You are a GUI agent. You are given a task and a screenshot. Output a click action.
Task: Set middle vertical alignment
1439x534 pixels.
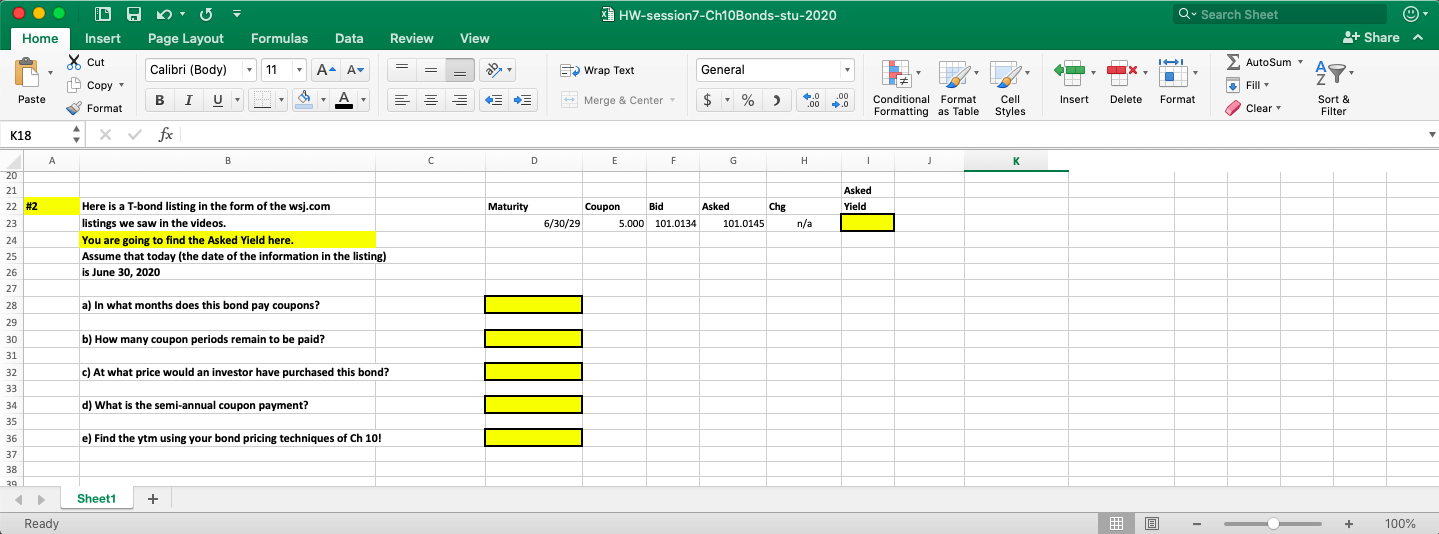click(430, 70)
